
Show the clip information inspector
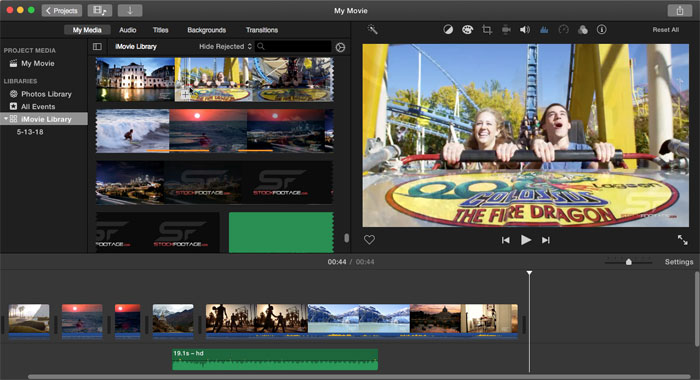[x=602, y=29]
